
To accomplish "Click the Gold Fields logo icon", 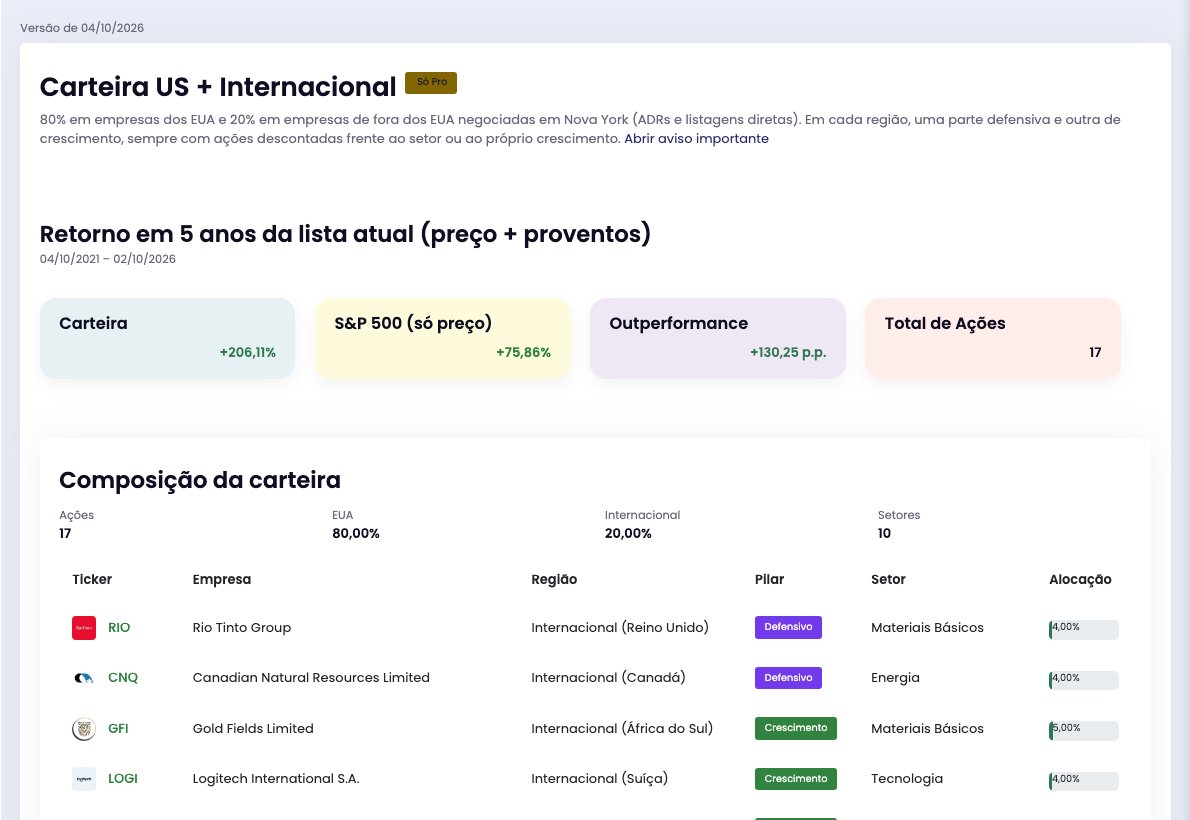I will [x=83, y=729].
